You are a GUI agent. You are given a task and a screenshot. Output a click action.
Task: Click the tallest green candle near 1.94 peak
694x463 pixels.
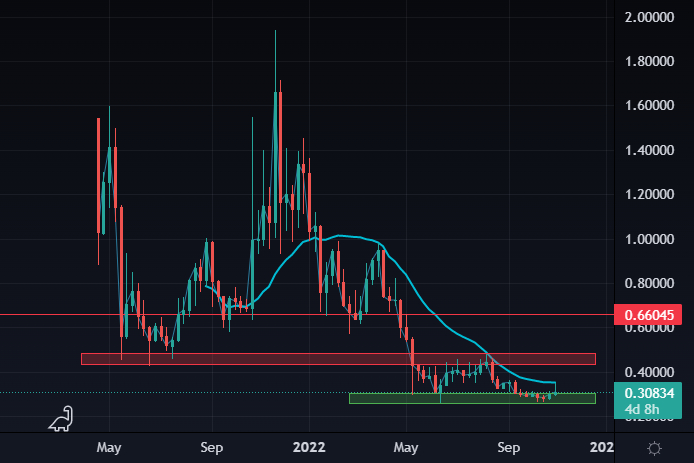pos(275,157)
